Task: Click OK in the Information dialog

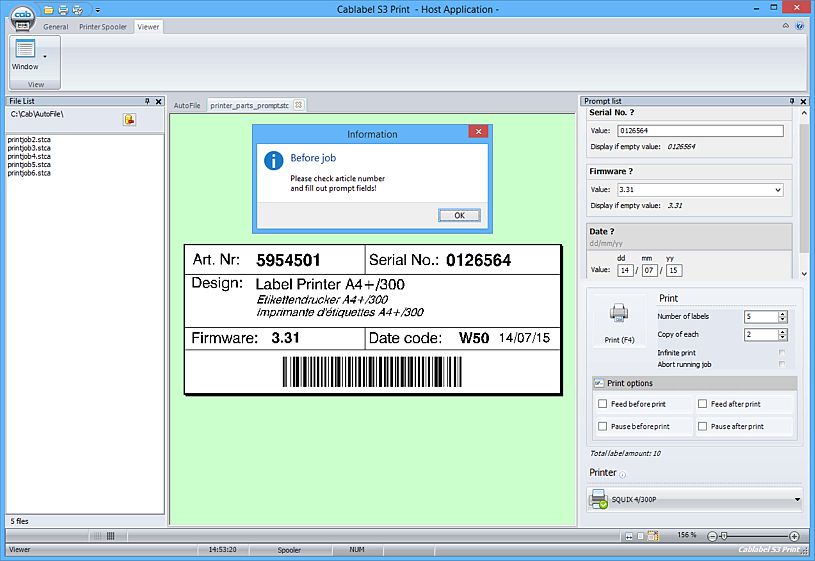Action: 459,215
